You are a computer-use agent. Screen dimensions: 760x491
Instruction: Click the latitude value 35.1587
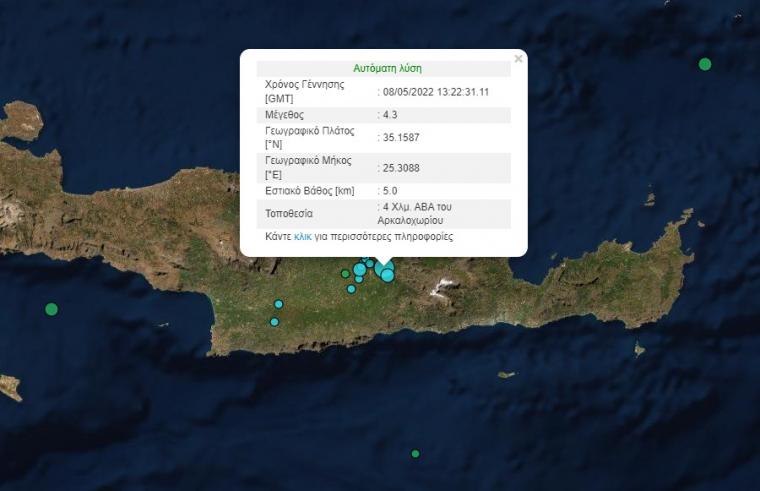click(399, 137)
